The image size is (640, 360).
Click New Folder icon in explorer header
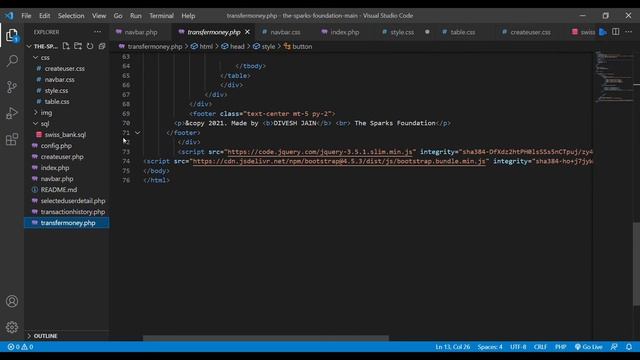(x=78, y=46)
